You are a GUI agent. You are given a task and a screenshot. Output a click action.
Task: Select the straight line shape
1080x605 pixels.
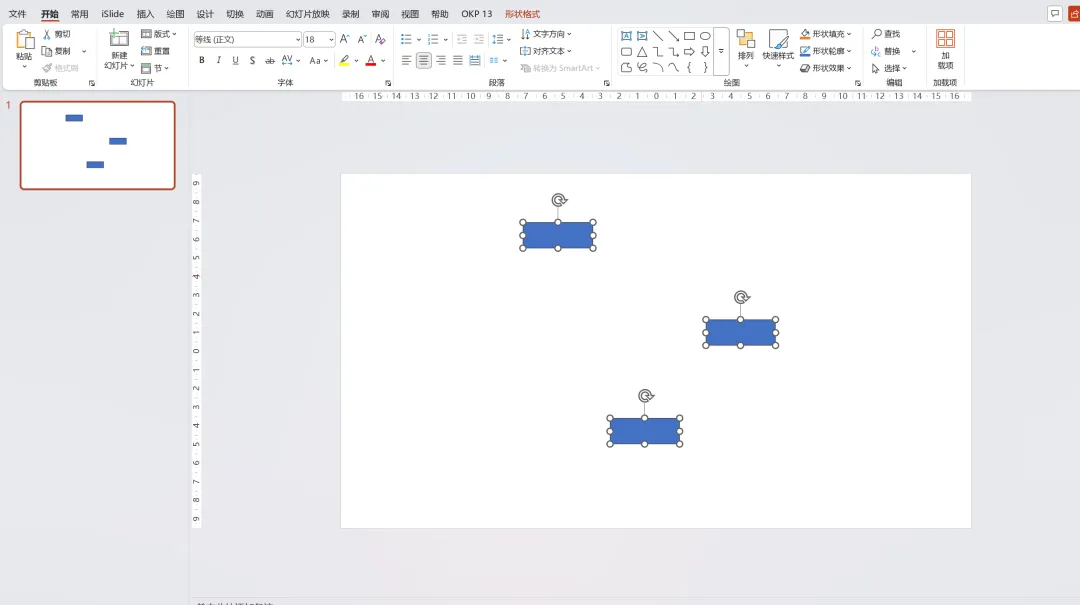(658, 36)
